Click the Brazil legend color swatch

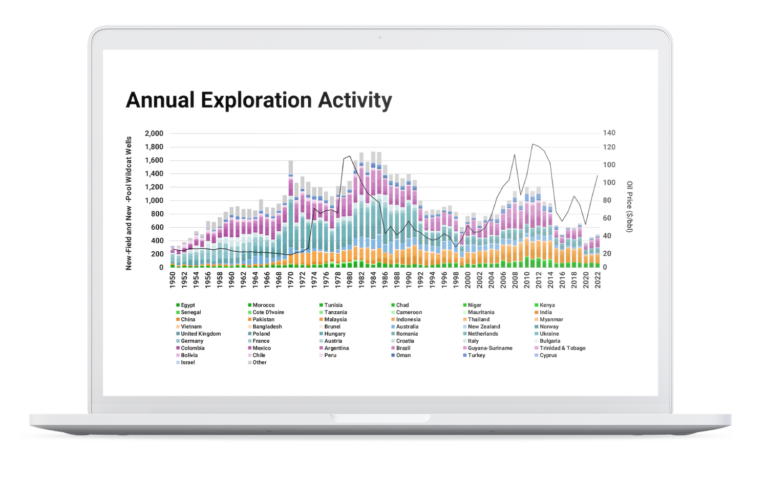click(393, 347)
